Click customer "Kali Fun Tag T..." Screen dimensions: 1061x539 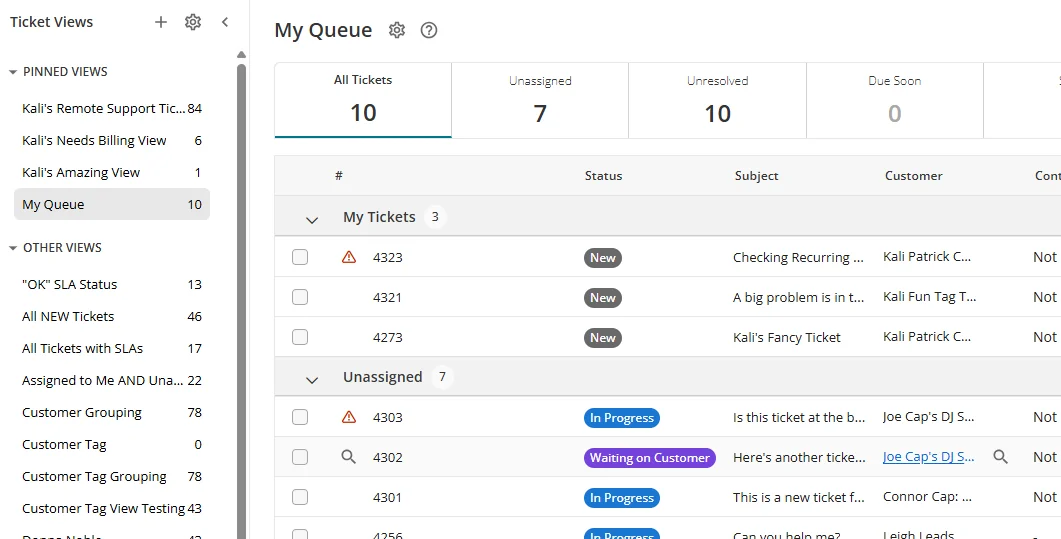pos(930,297)
